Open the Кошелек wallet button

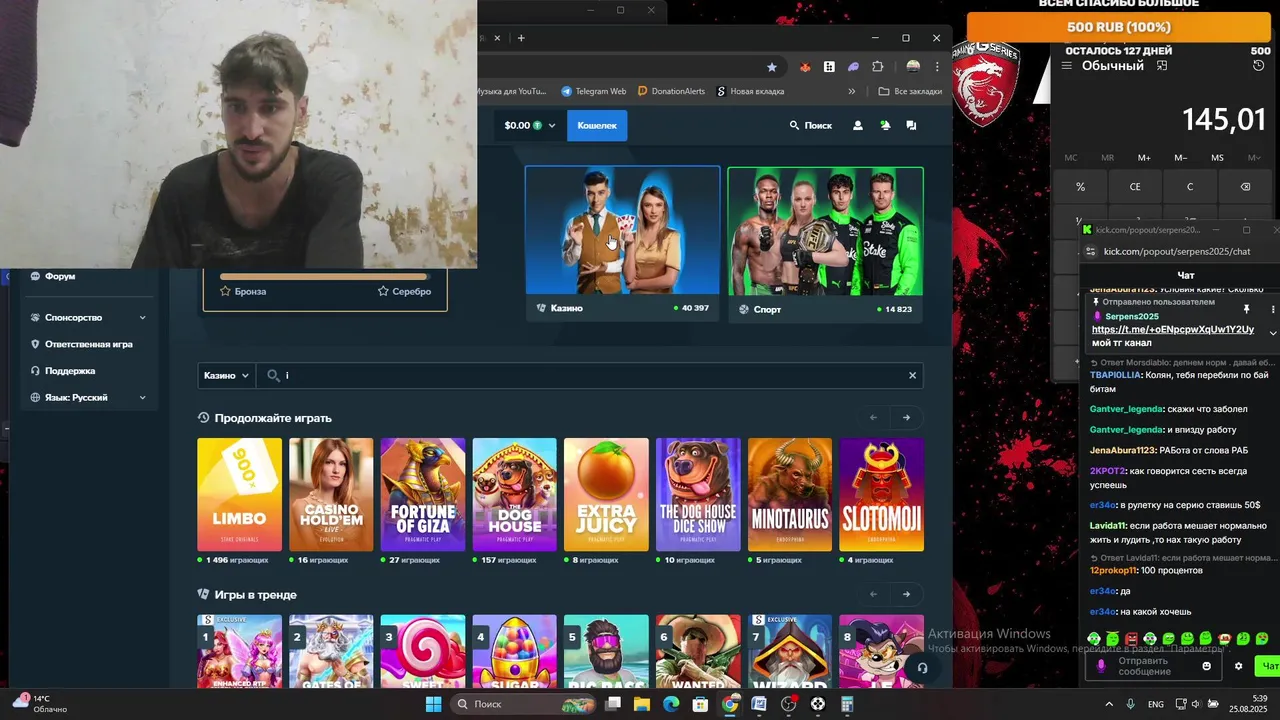point(597,125)
